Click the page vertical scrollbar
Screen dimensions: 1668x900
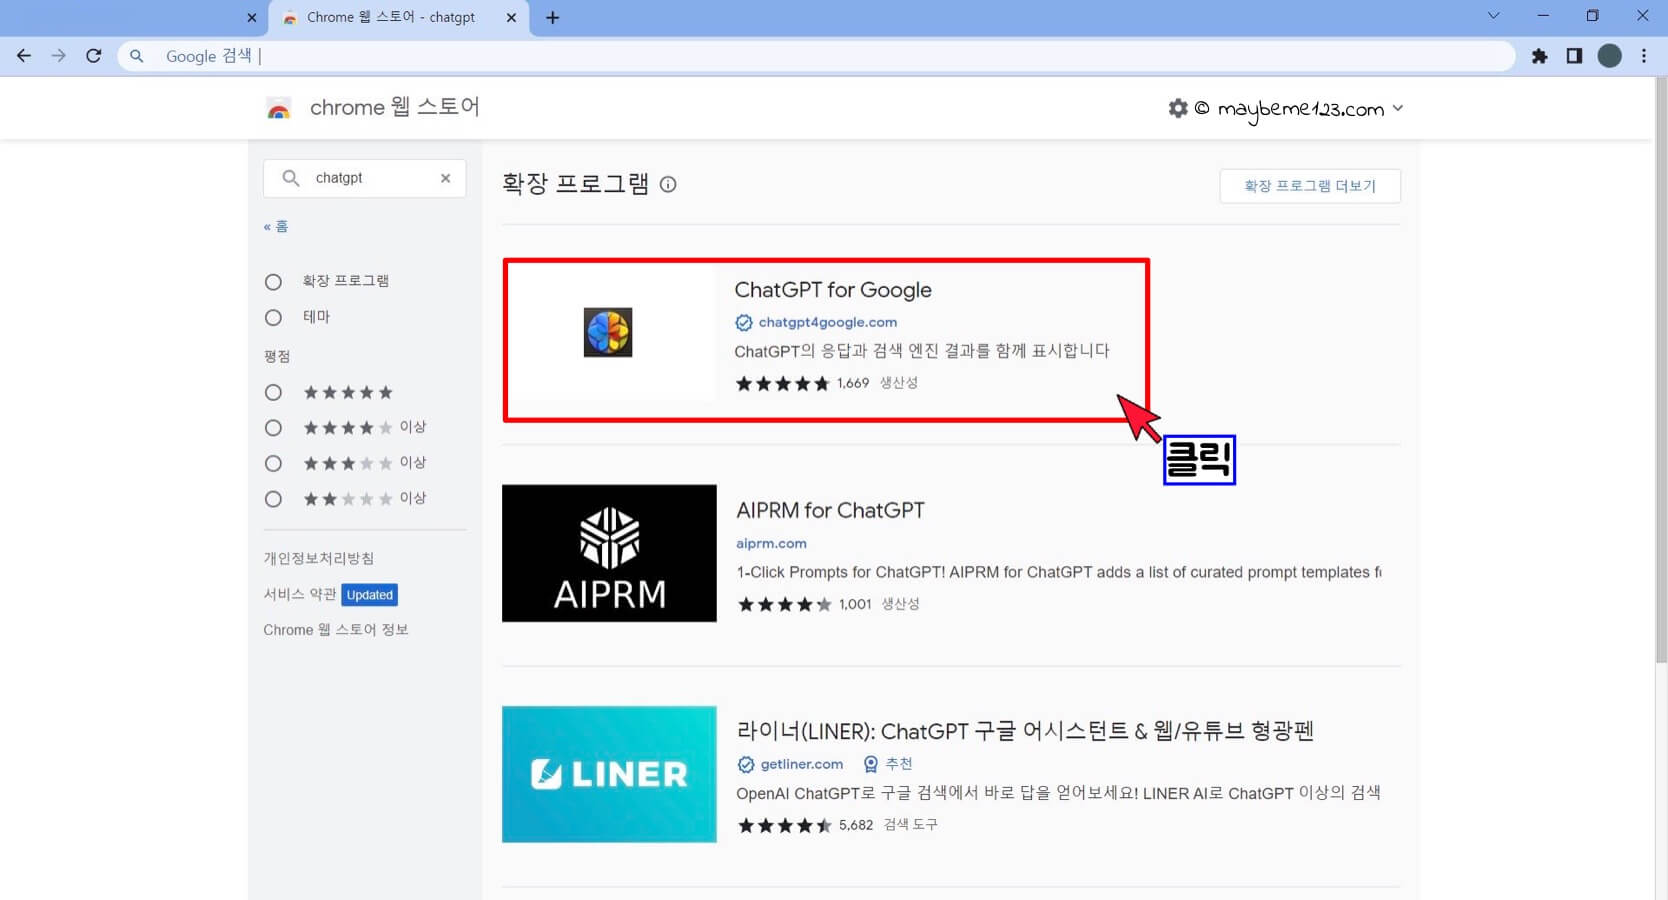[x=1661, y=370]
